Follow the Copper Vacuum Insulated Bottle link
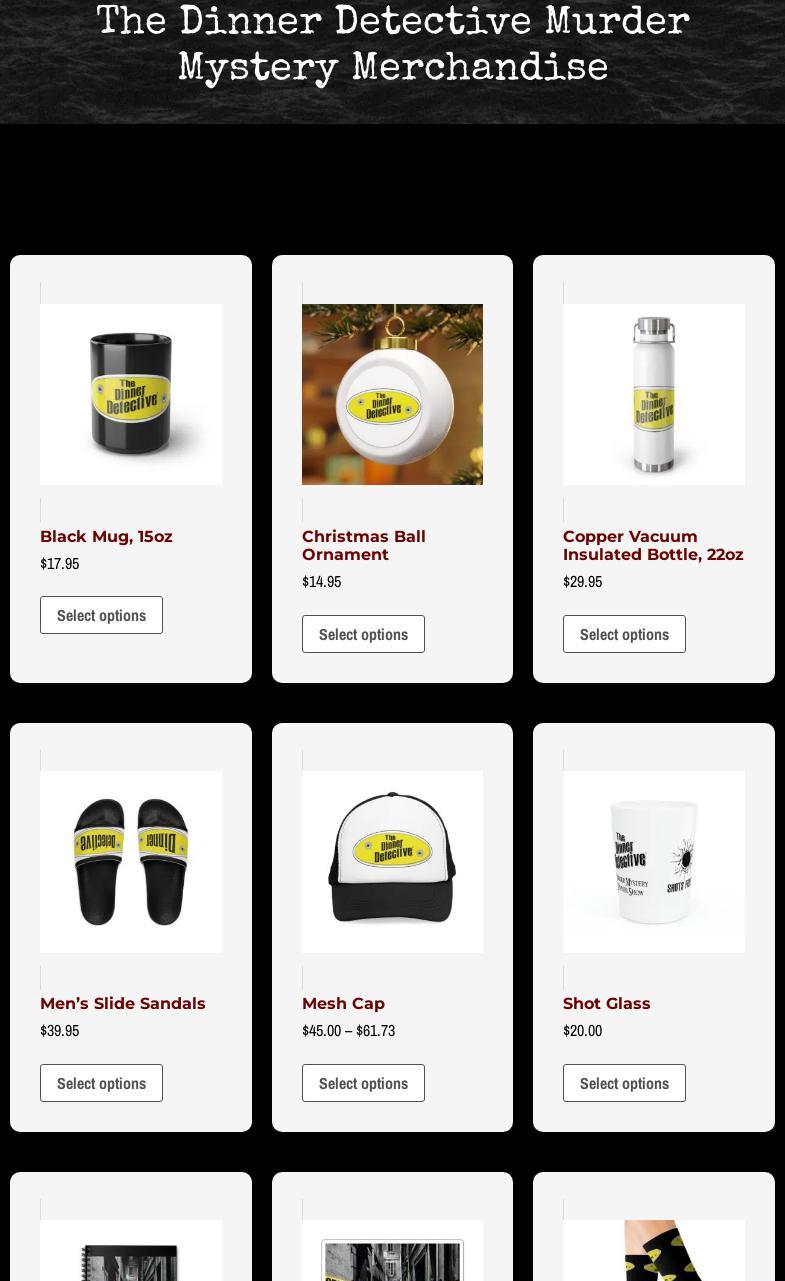This screenshot has height=1281, width=785. 653,546
